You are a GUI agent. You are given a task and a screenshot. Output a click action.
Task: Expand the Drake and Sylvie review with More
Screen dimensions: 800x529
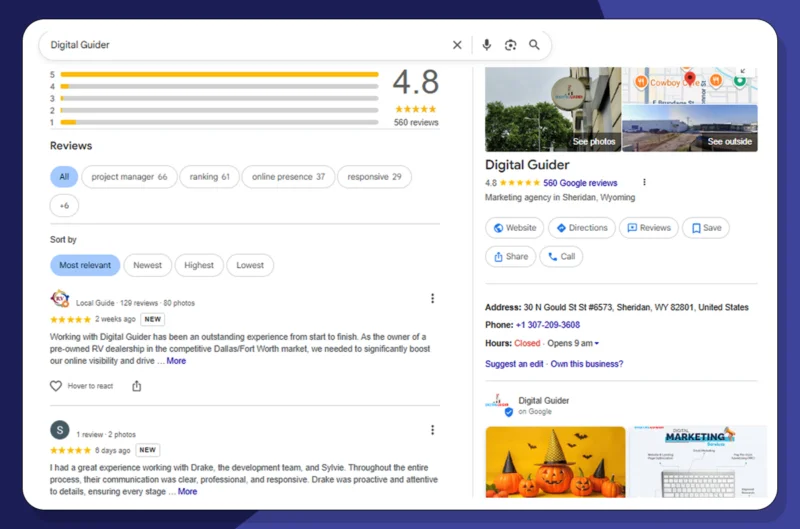187,491
